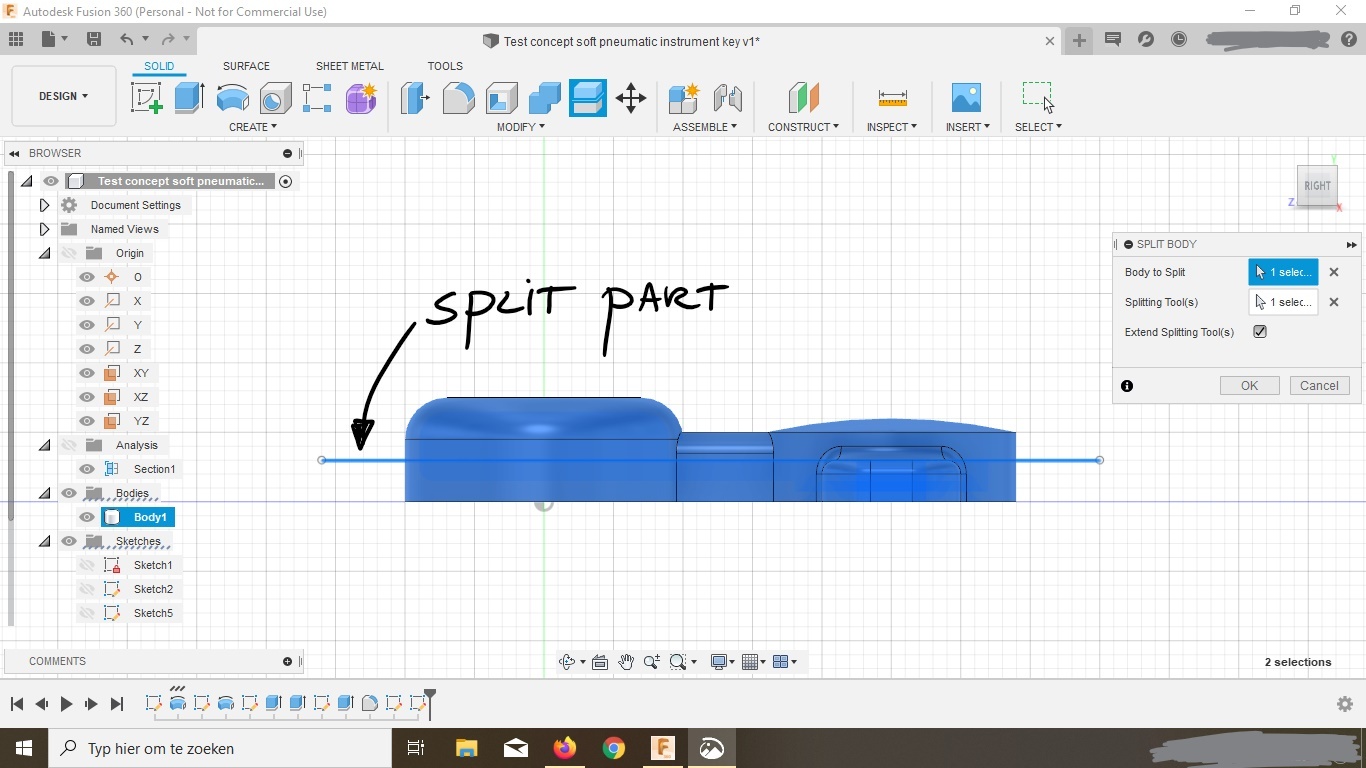1366x768 pixels.
Task: Open the DESIGN workspace dropdown
Action: (64, 96)
